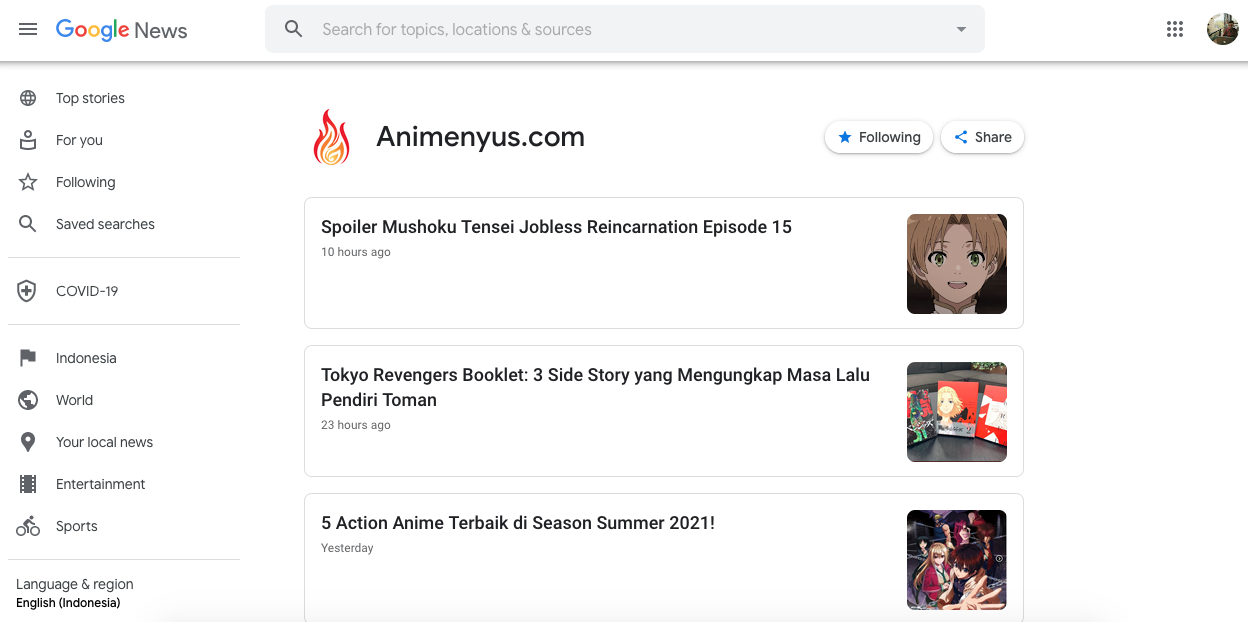Click the local news pin icon
The height and width of the screenshot is (622, 1248).
[x=28, y=442]
